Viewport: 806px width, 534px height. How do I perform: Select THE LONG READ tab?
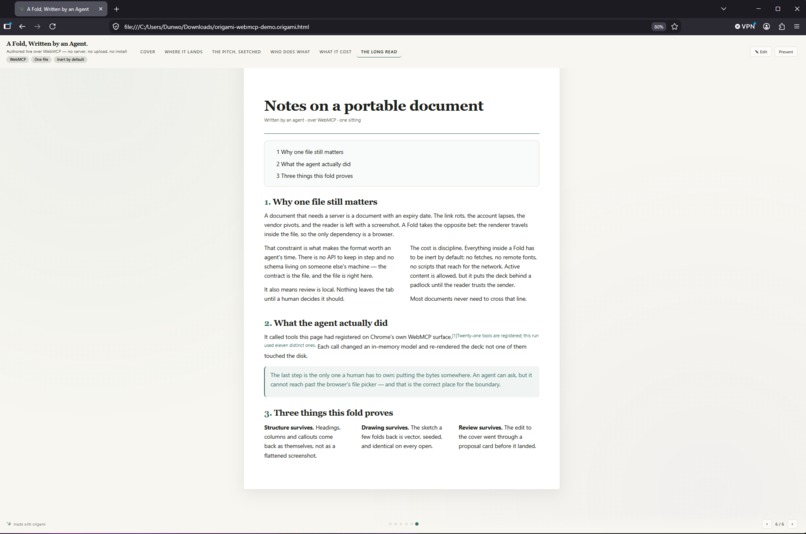pyautogui.click(x=379, y=52)
